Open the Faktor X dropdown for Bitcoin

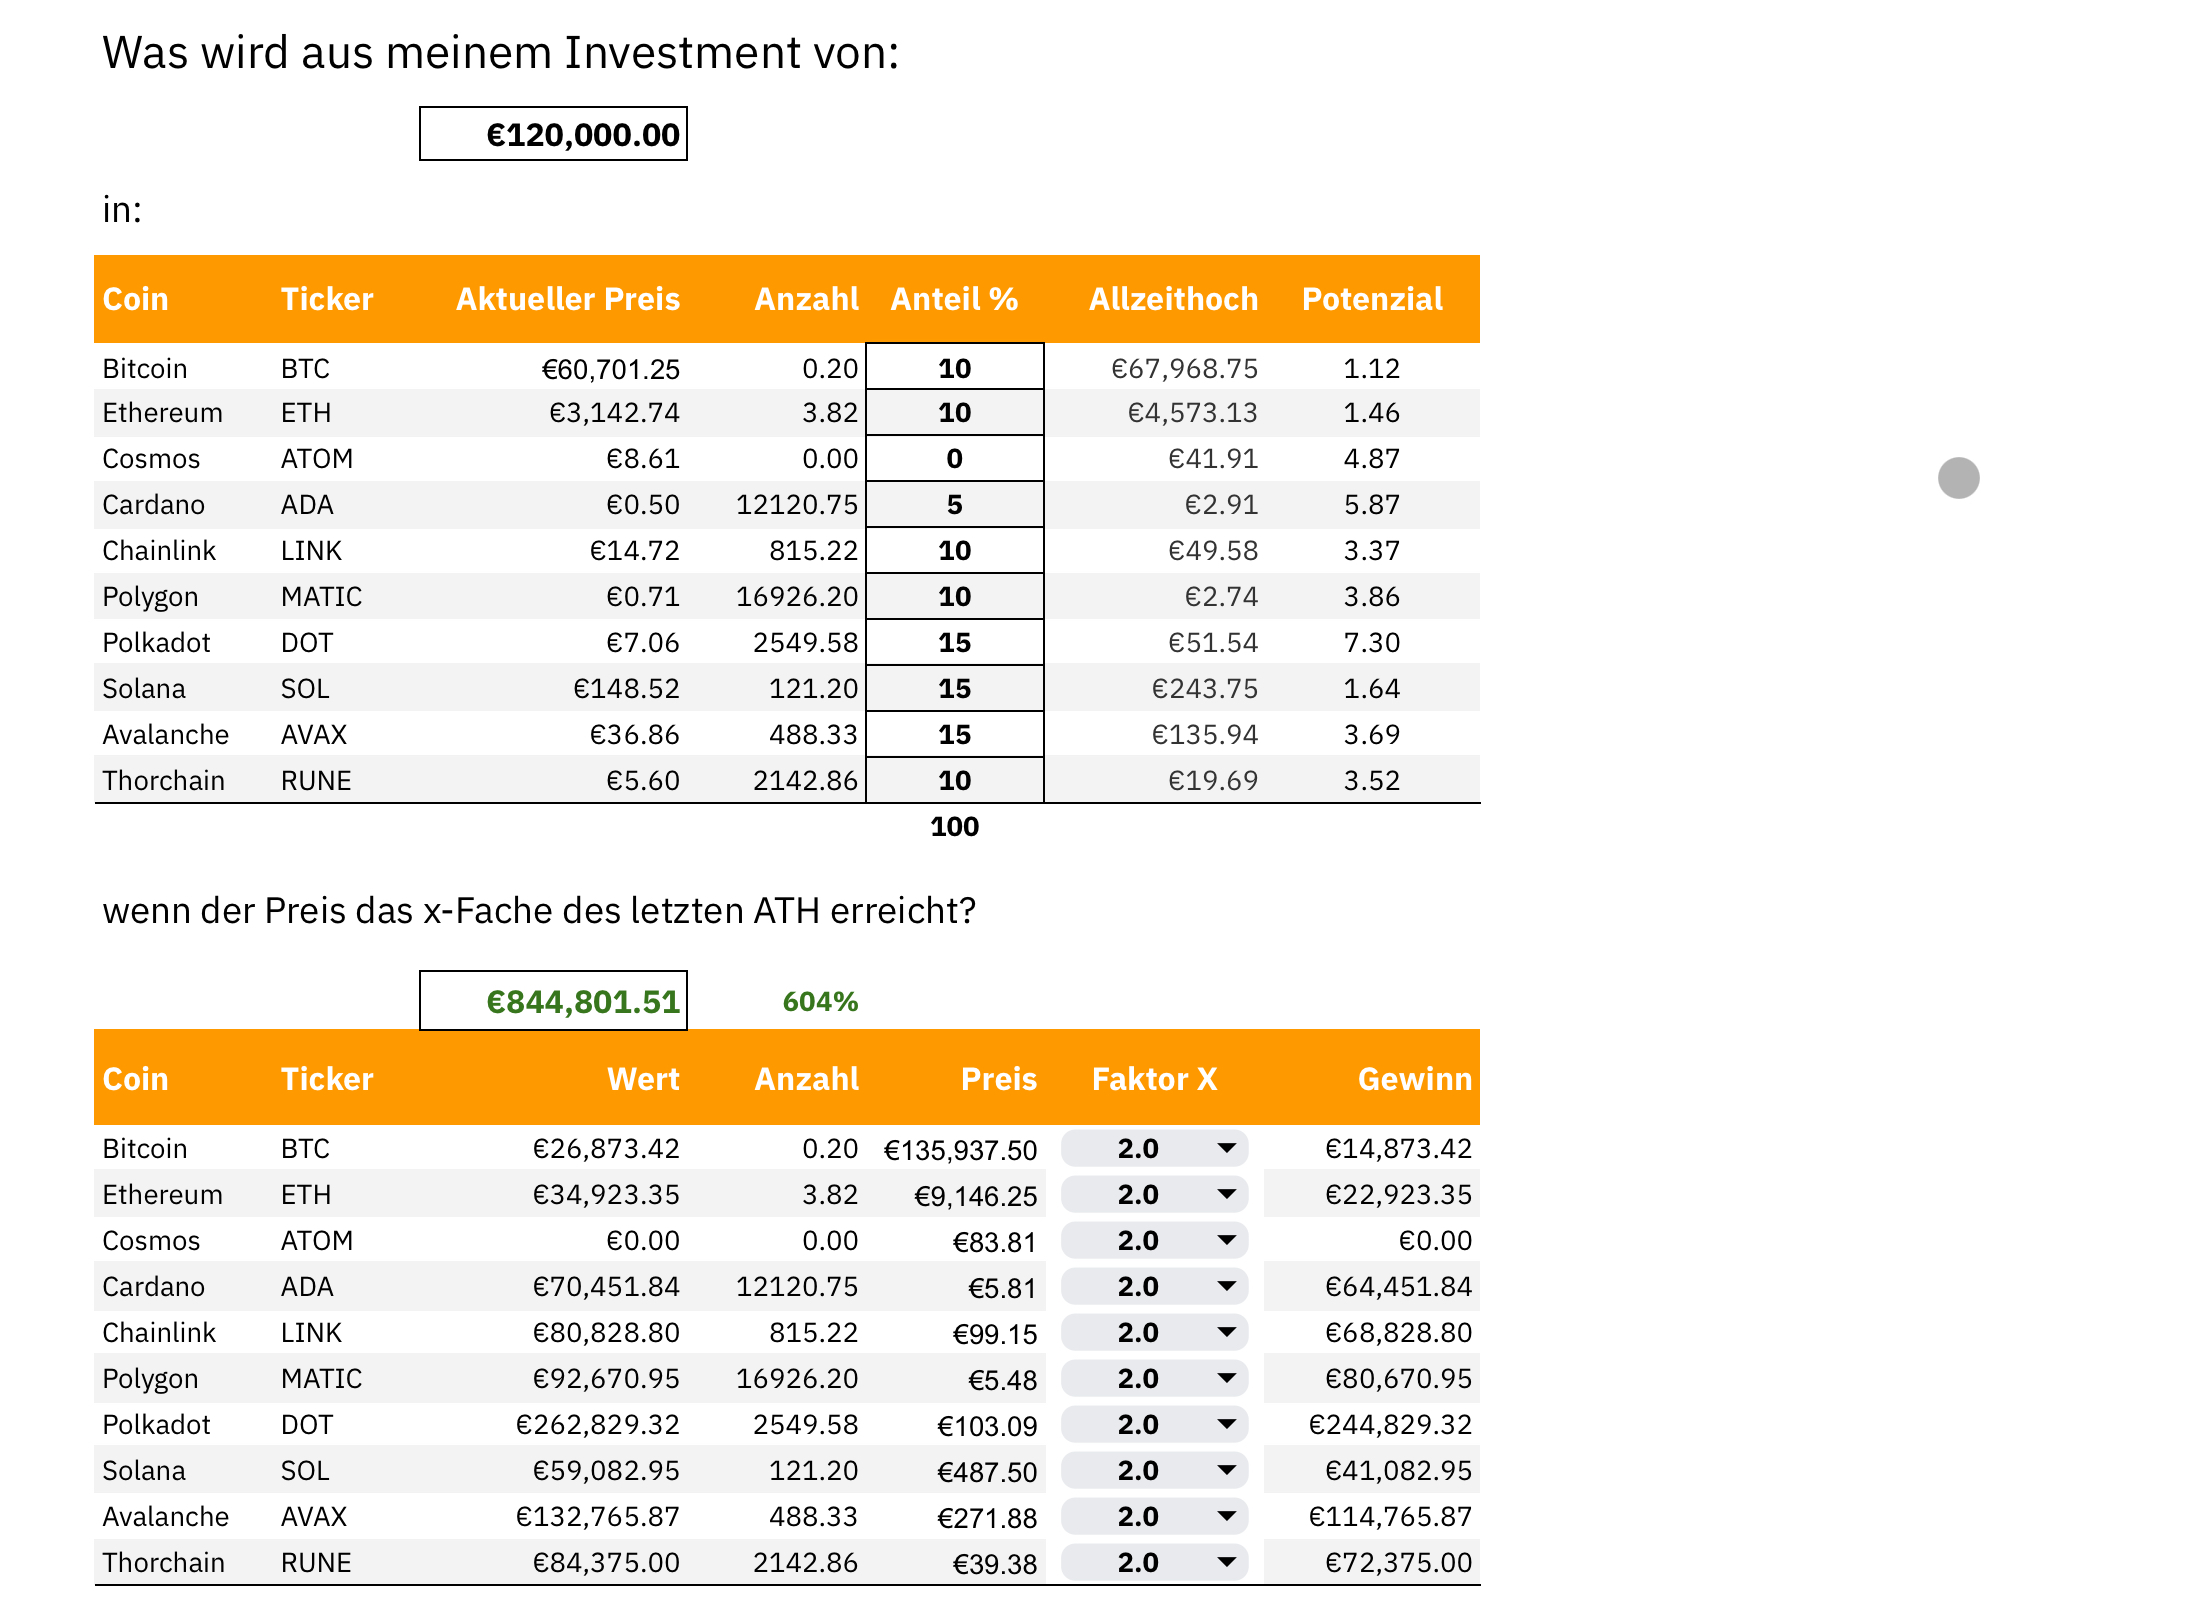(1155, 1148)
